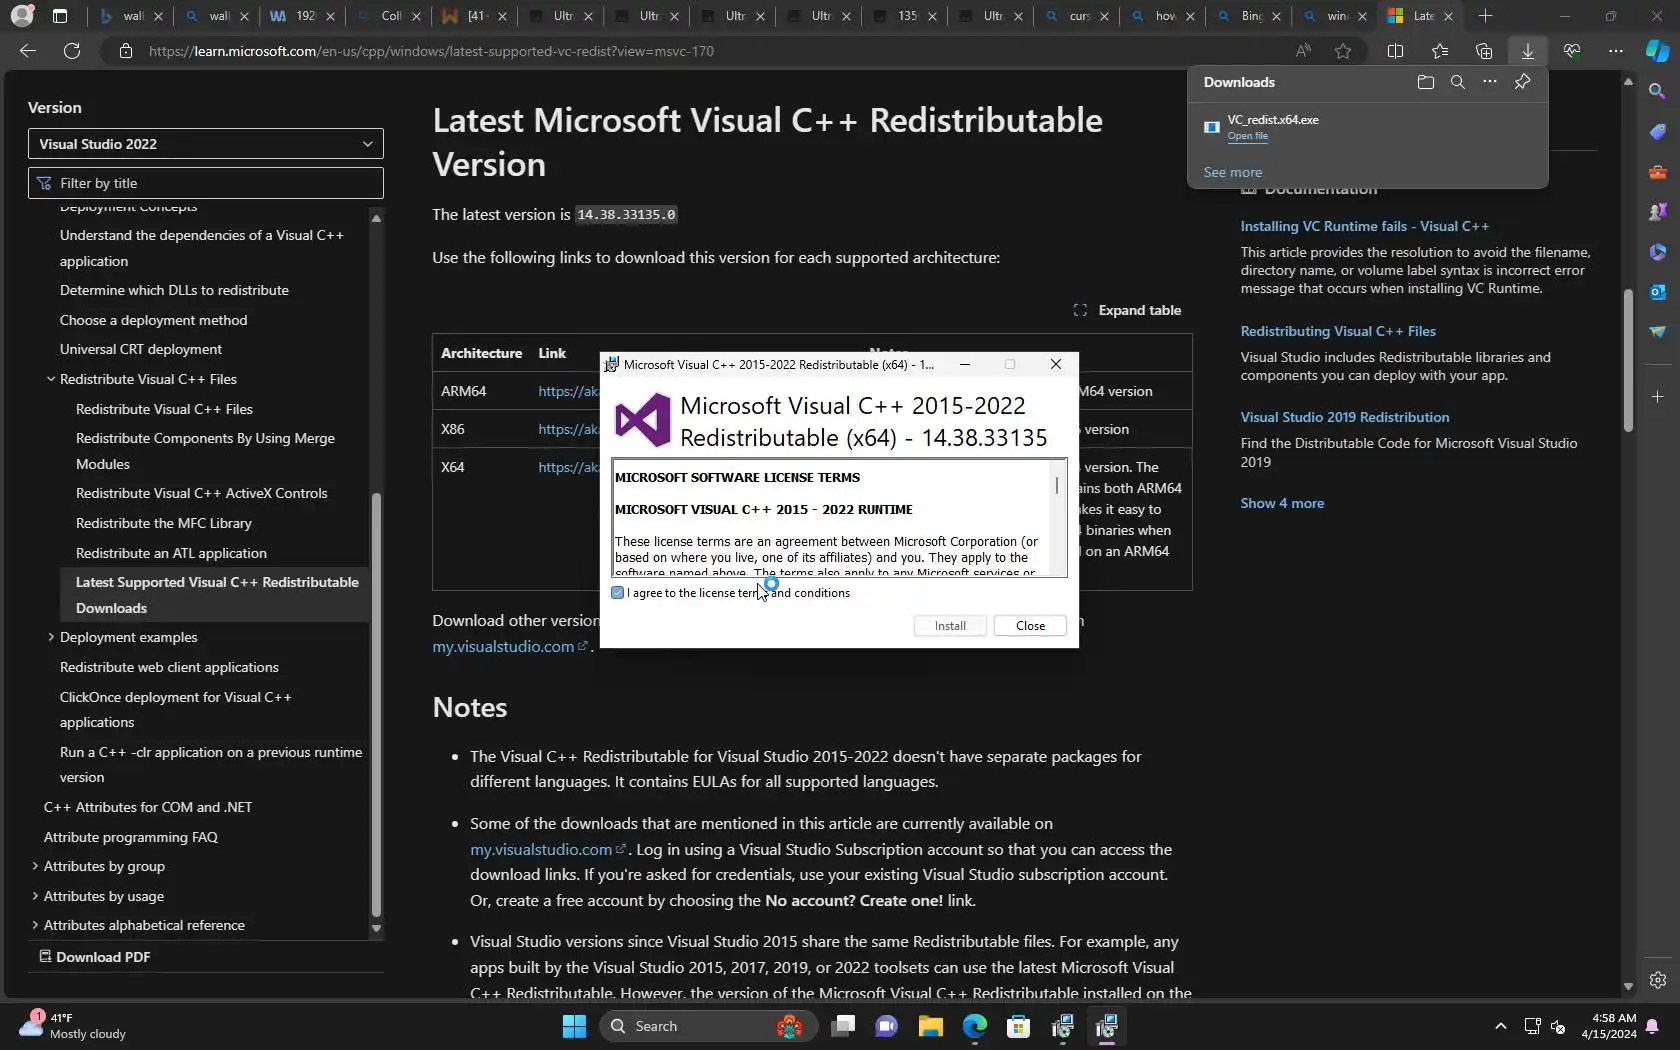Launch Copilot from the browser corner

(x=1657, y=50)
